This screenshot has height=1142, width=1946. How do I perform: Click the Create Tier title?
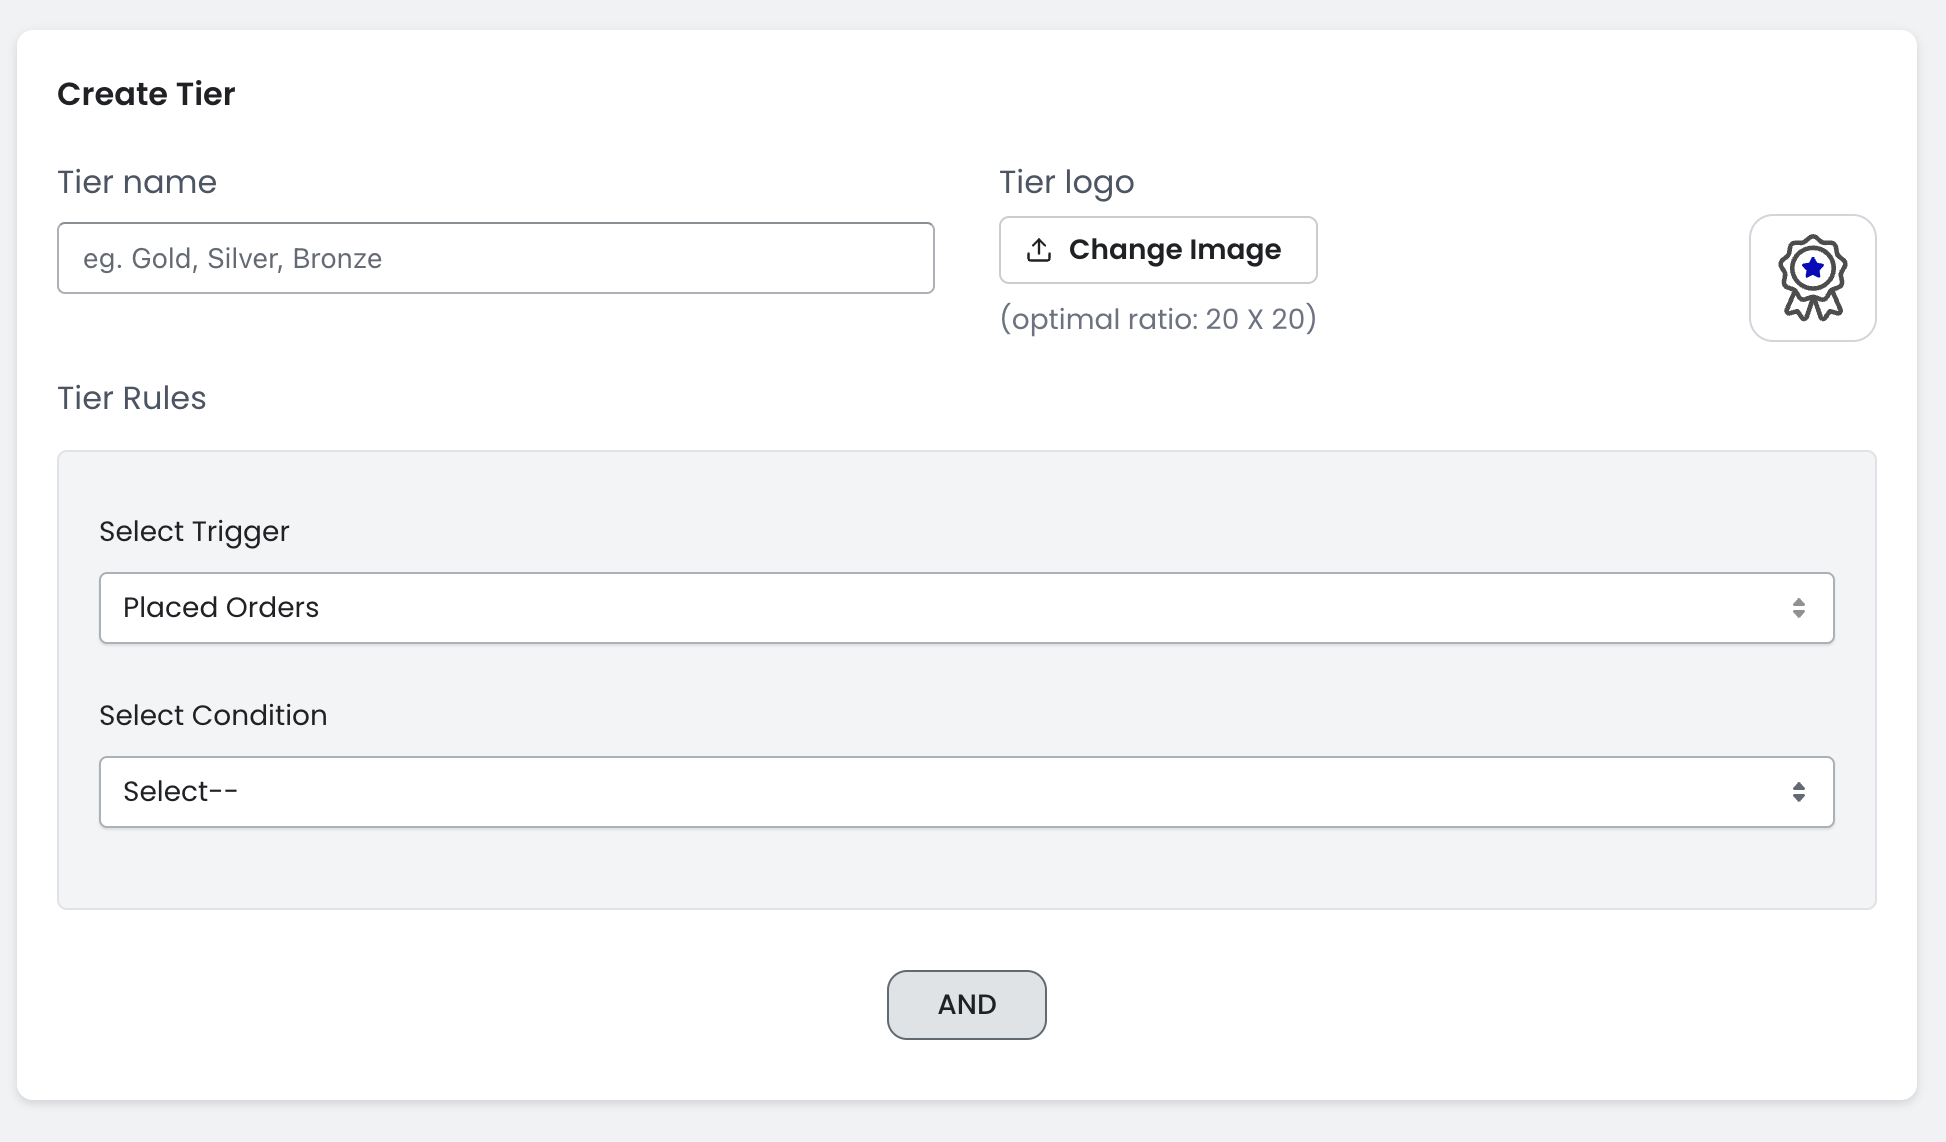click(x=146, y=94)
